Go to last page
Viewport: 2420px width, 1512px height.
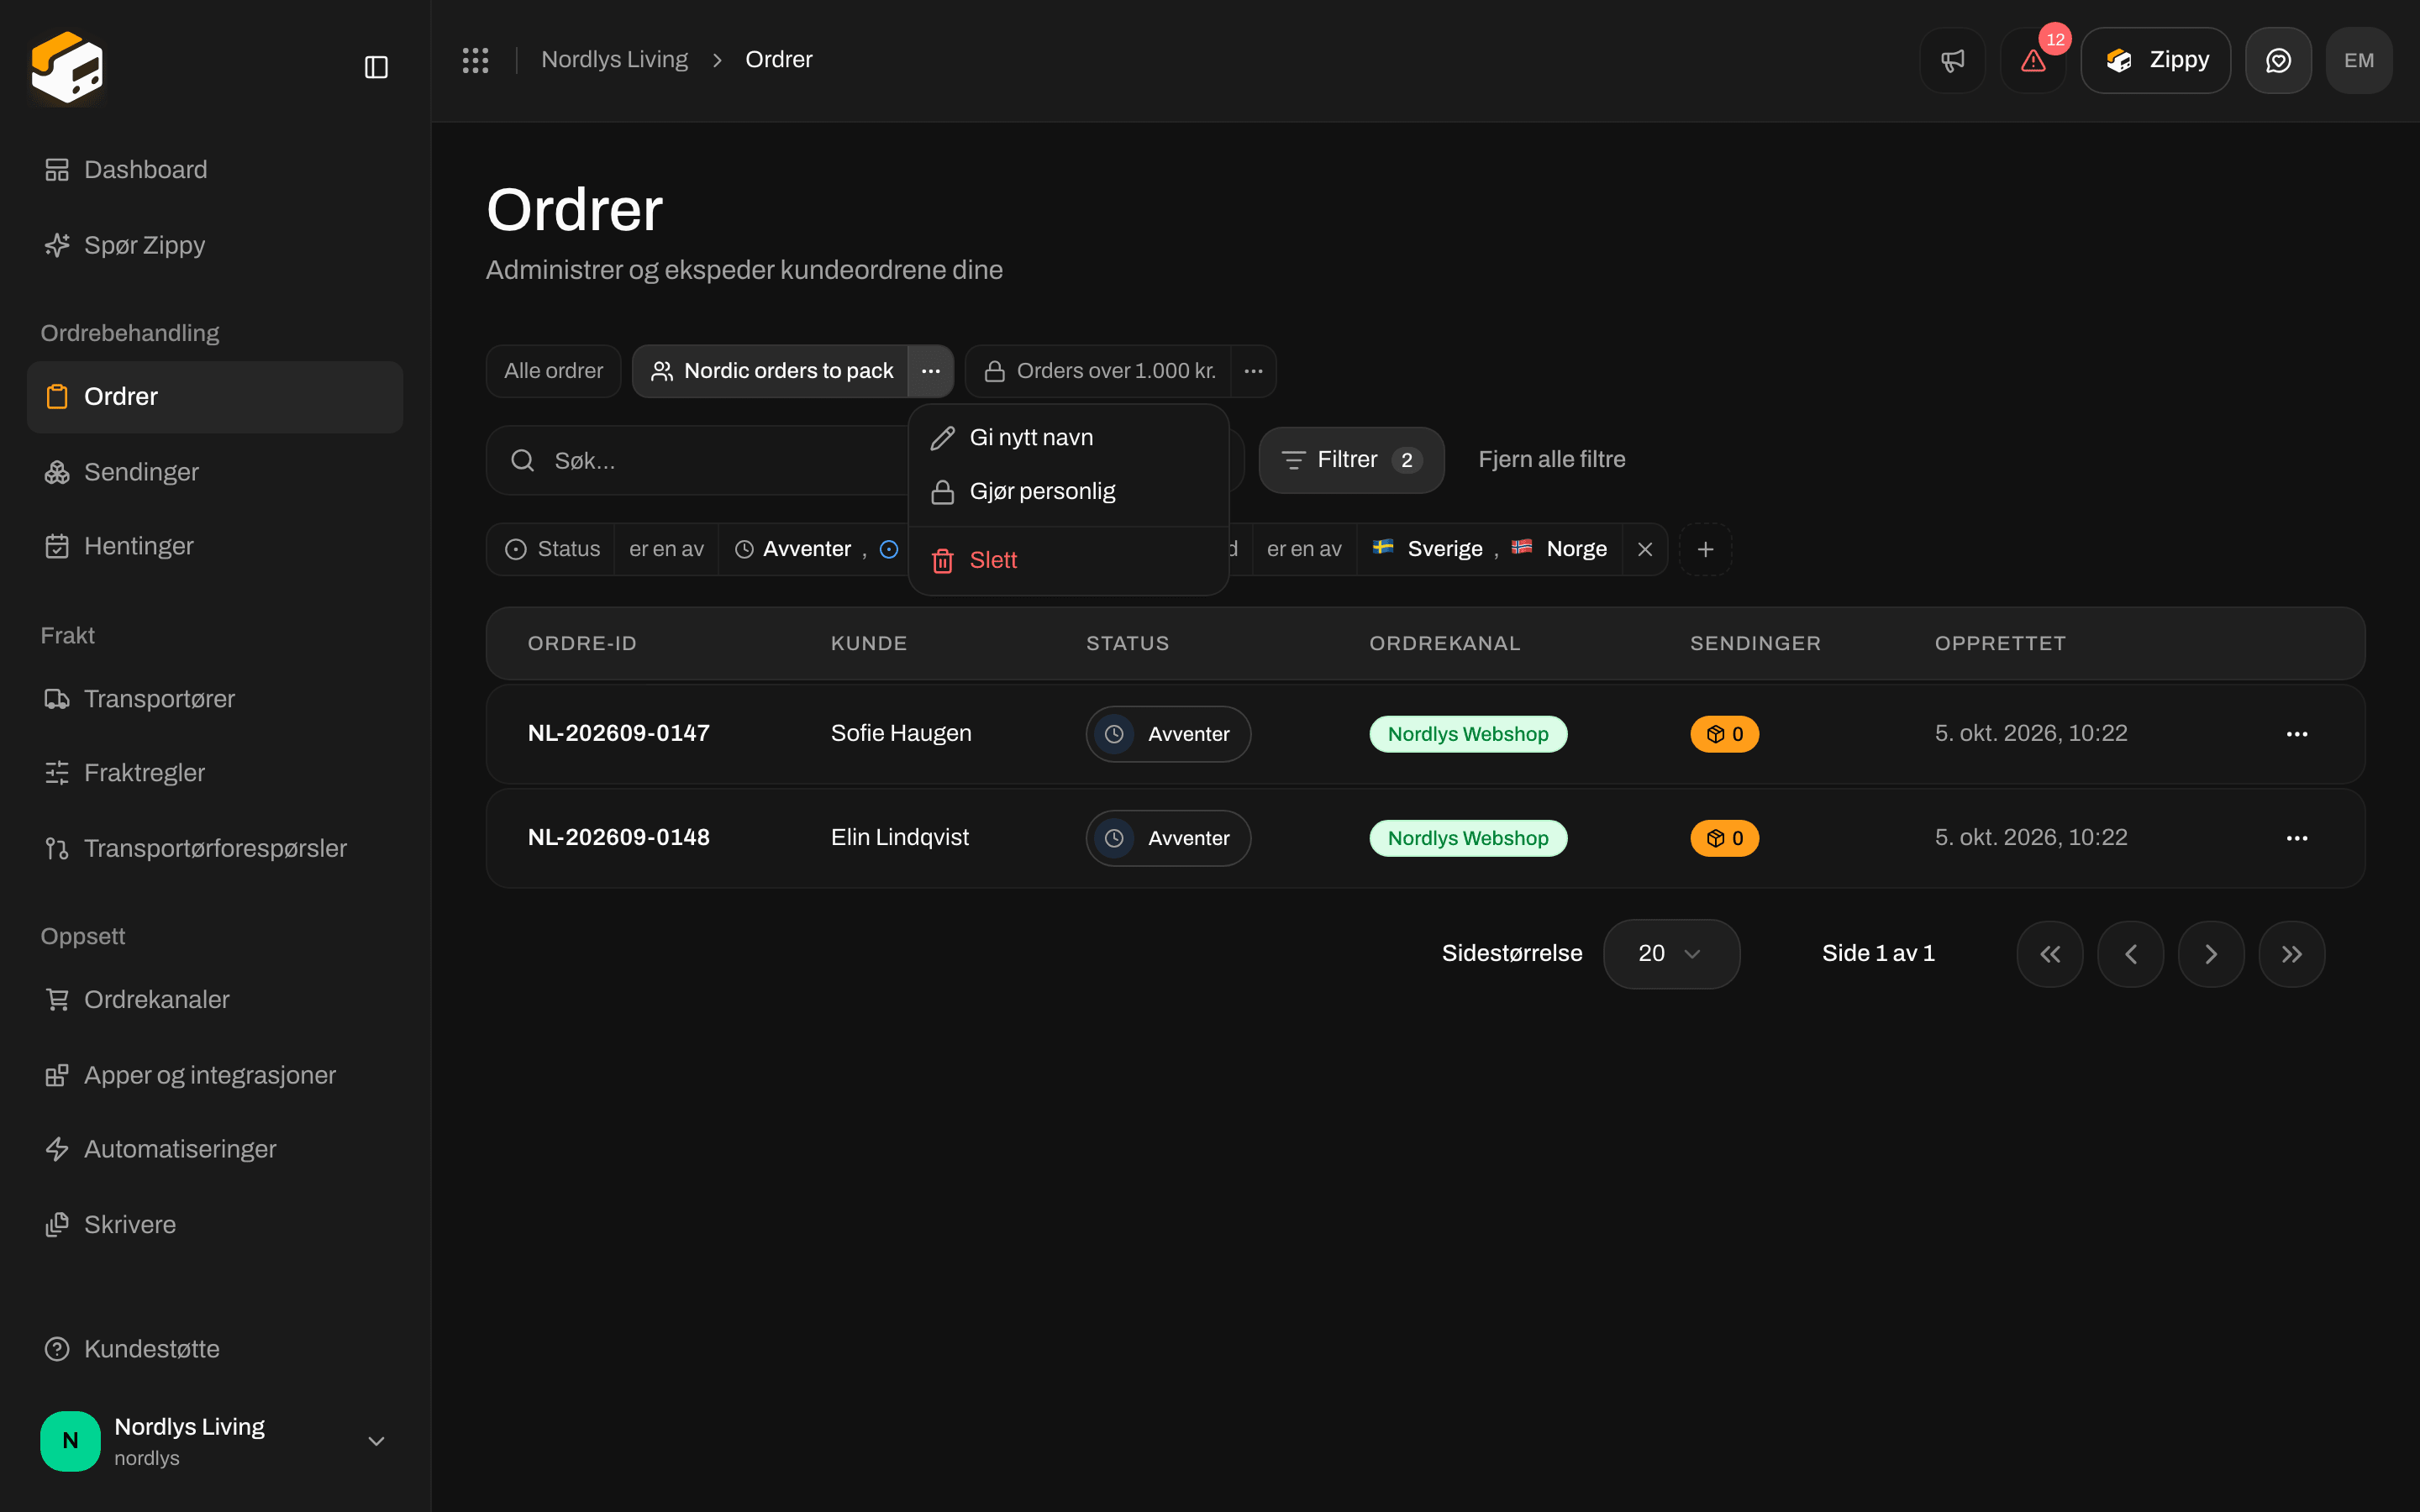tap(2291, 954)
